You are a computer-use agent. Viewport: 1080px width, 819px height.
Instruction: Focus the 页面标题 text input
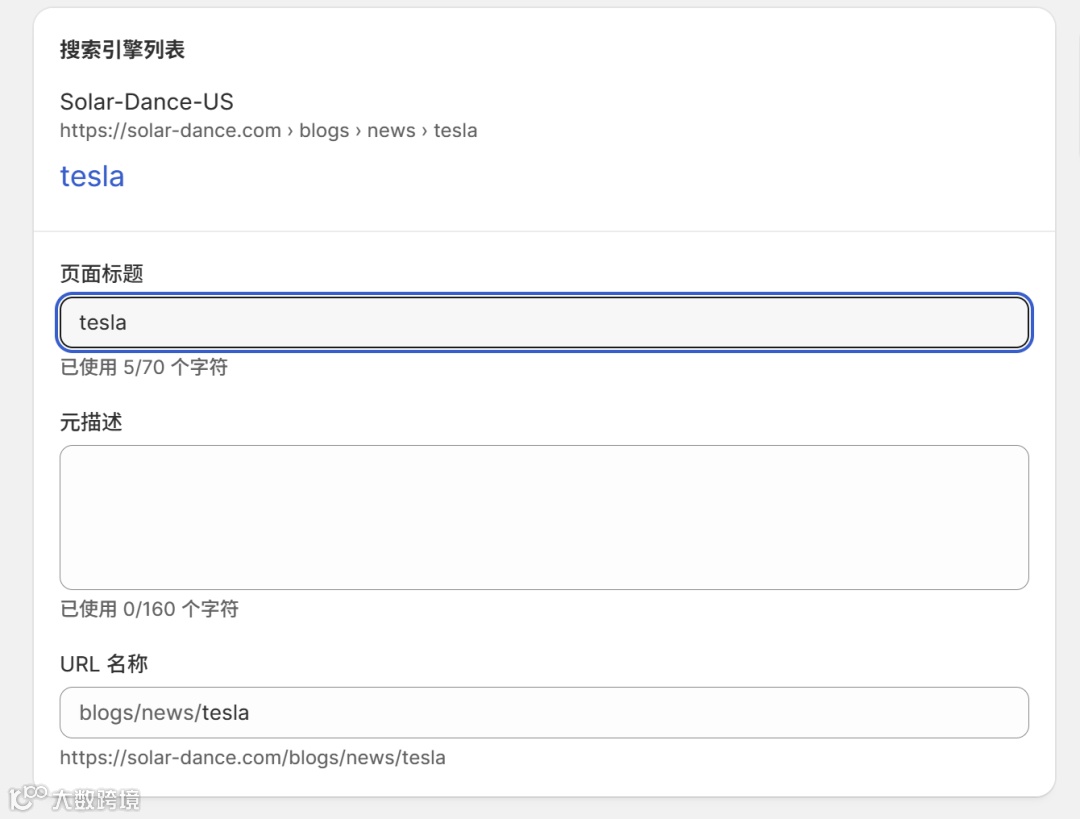coord(544,323)
